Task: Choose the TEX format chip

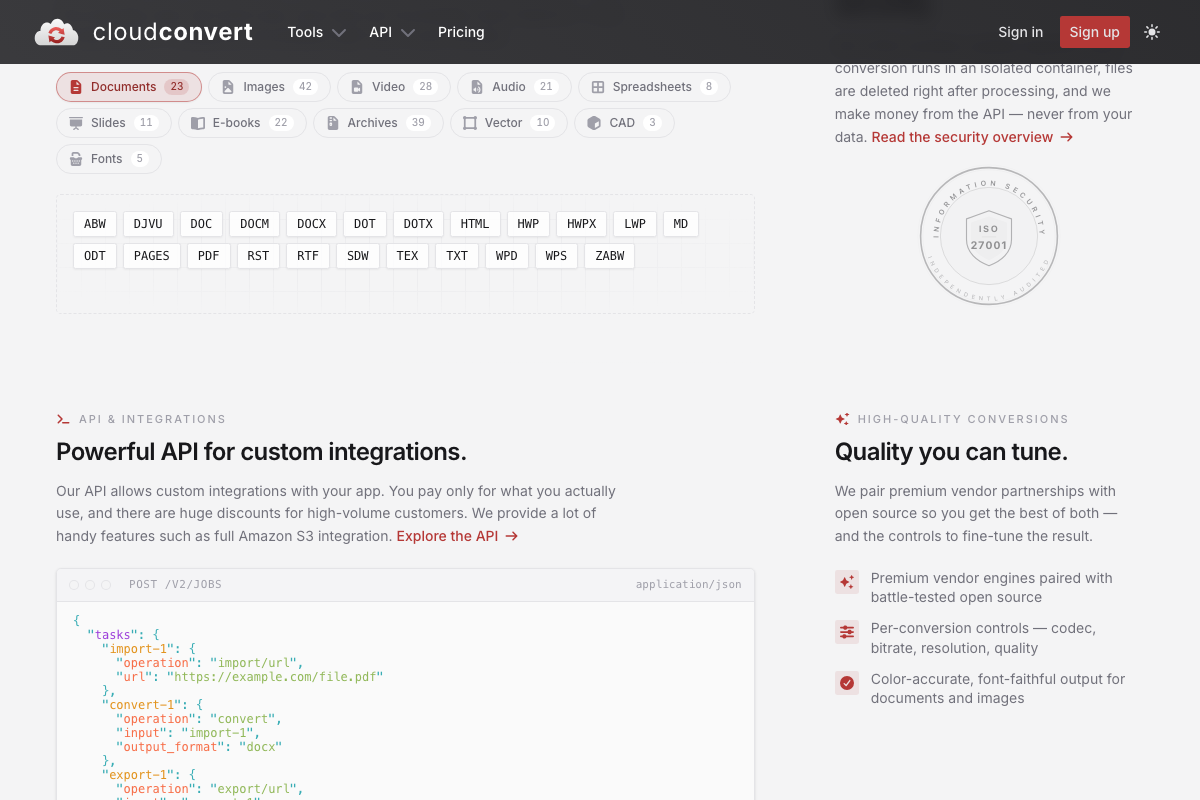Action: [x=408, y=256]
